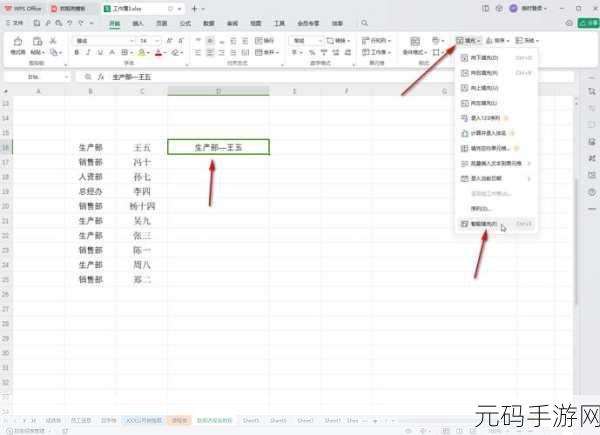The width and height of the screenshot is (600, 435).
Task: Open the Data ribbon tab
Action: [x=209, y=23]
